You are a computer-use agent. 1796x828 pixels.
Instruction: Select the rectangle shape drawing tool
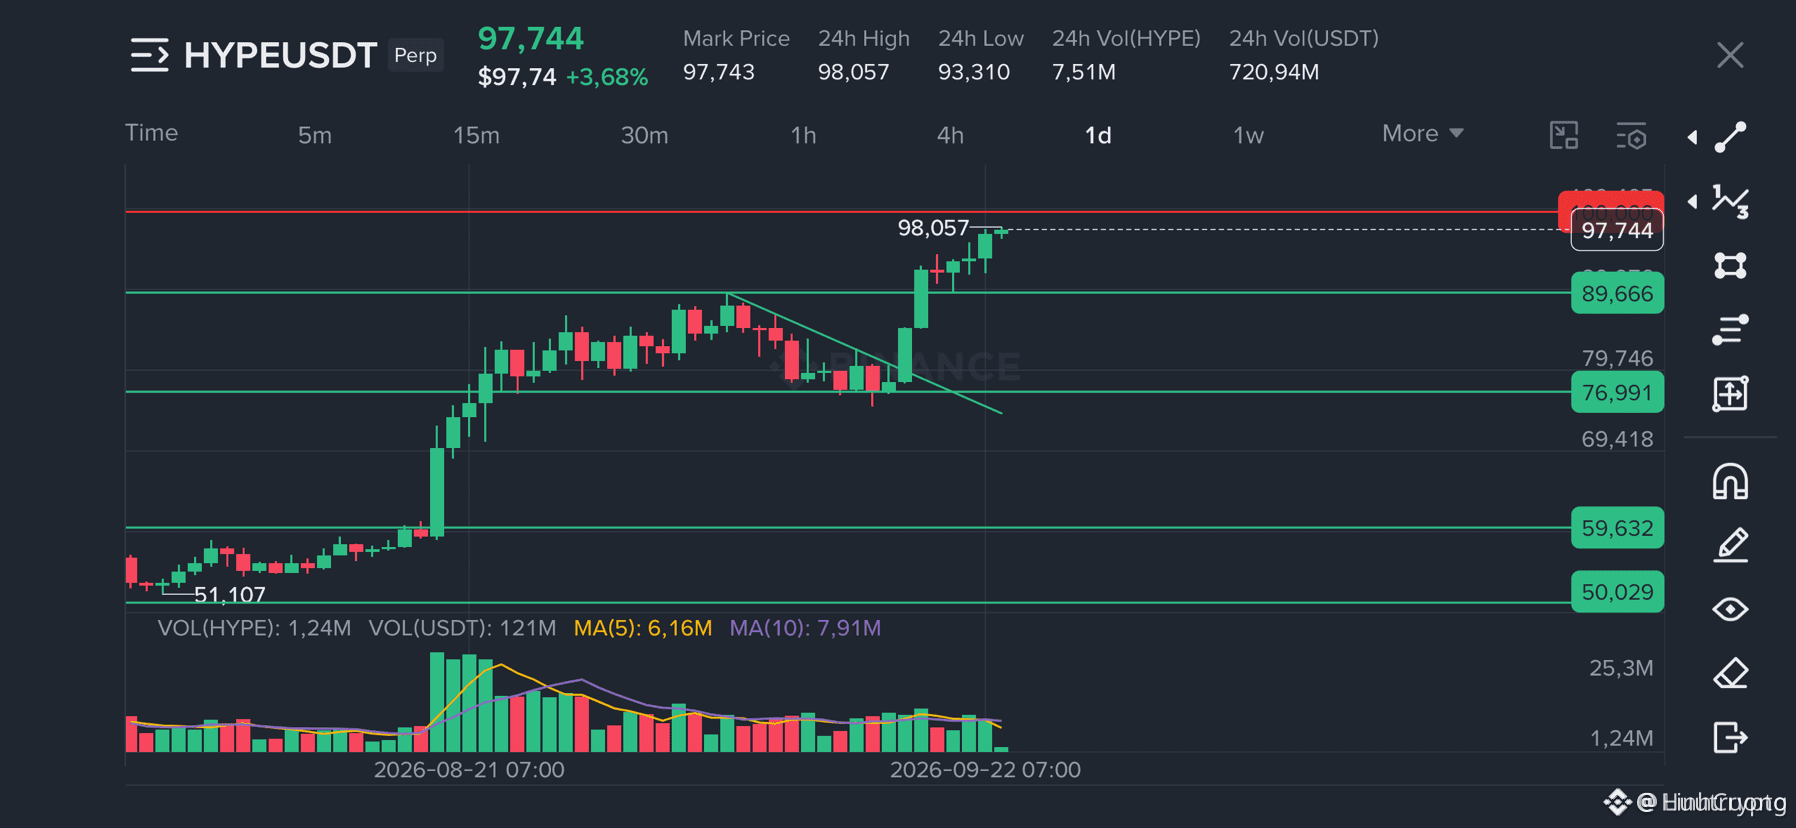[x=1730, y=265]
